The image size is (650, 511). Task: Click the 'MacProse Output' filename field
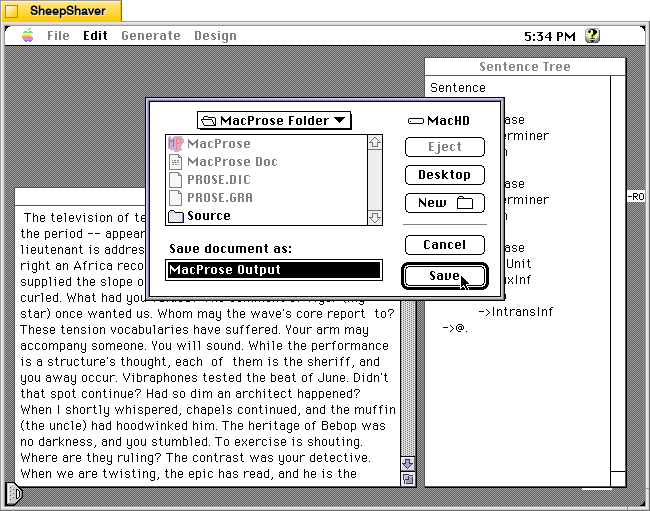pyautogui.click(x=274, y=270)
